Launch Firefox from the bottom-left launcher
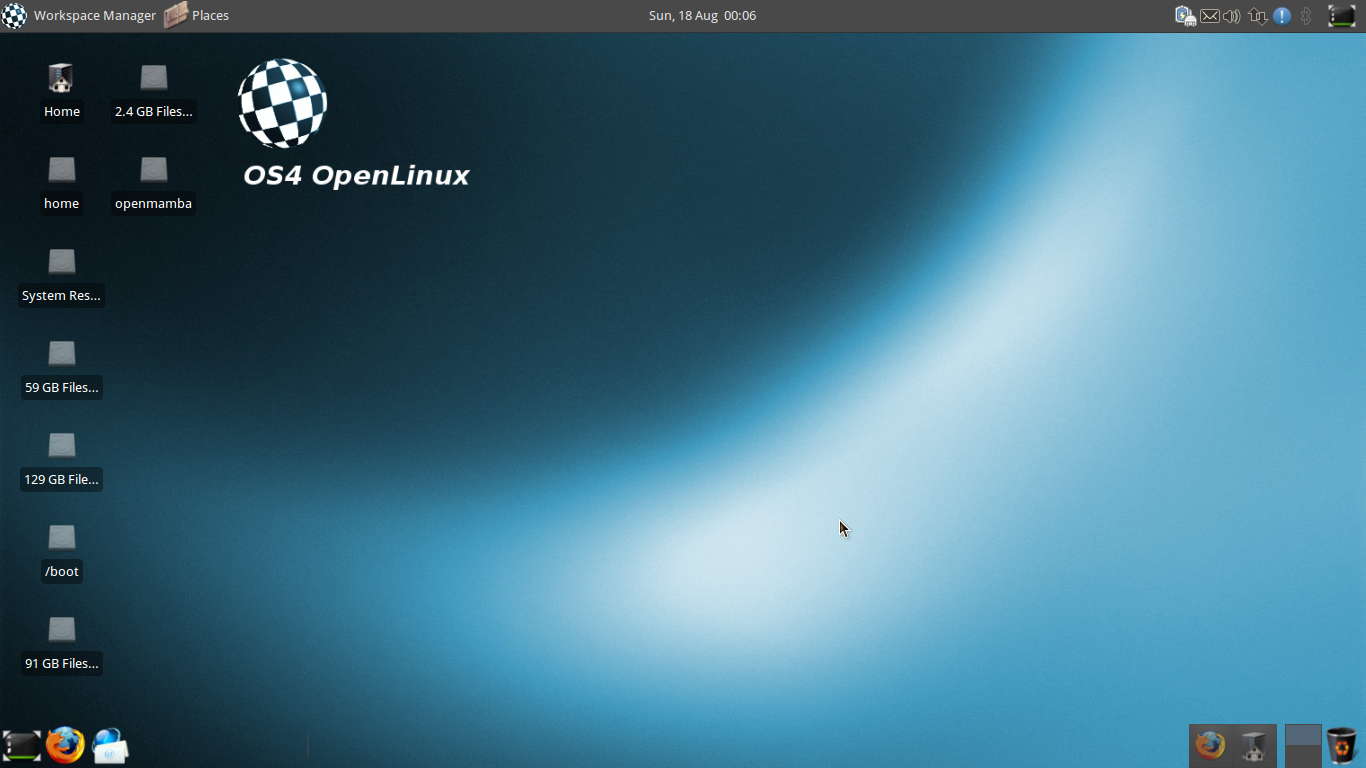Screen dimensions: 1366x768 (65, 745)
